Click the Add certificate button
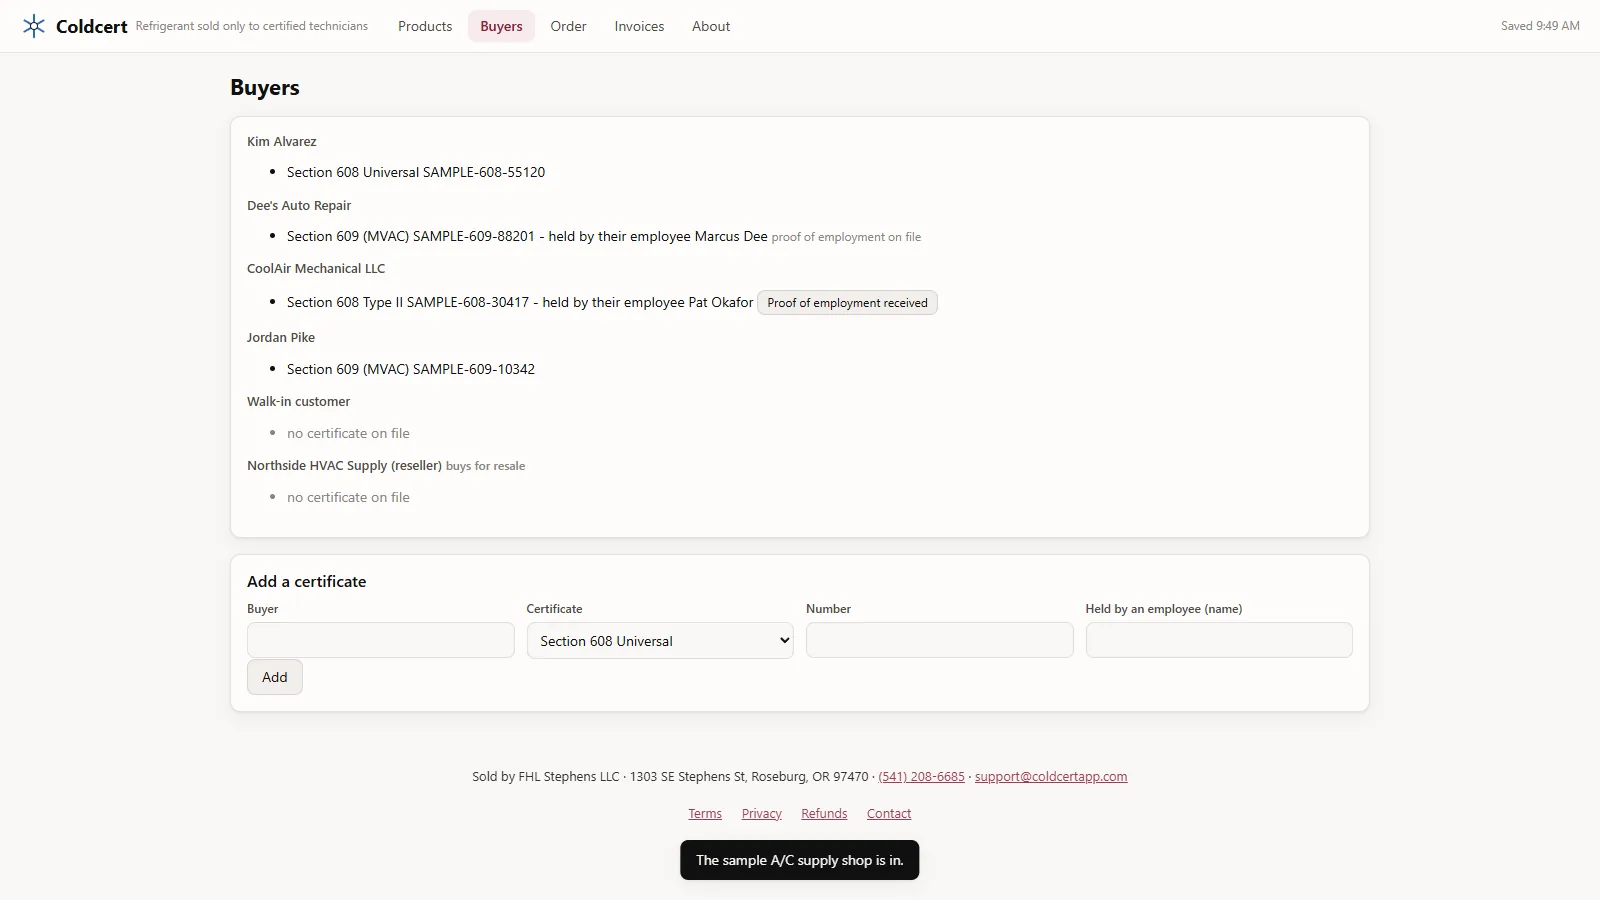This screenshot has width=1600, height=900. coord(275,677)
